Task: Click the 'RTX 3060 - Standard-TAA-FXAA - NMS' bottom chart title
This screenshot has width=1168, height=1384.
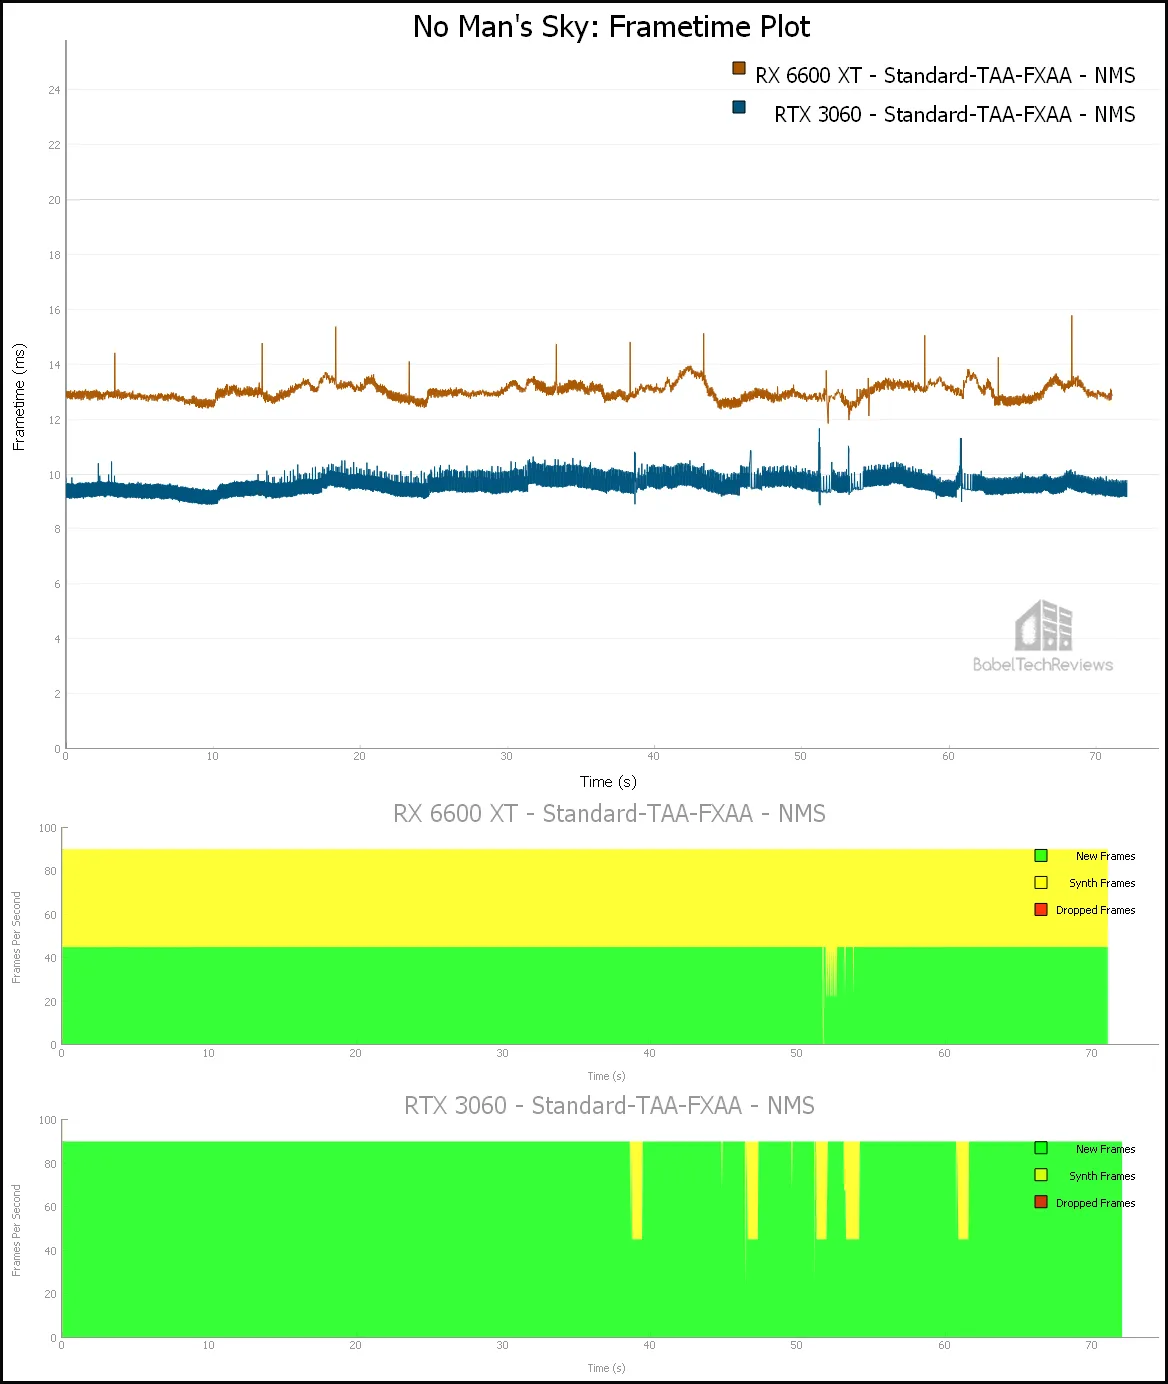Action: tap(609, 1106)
